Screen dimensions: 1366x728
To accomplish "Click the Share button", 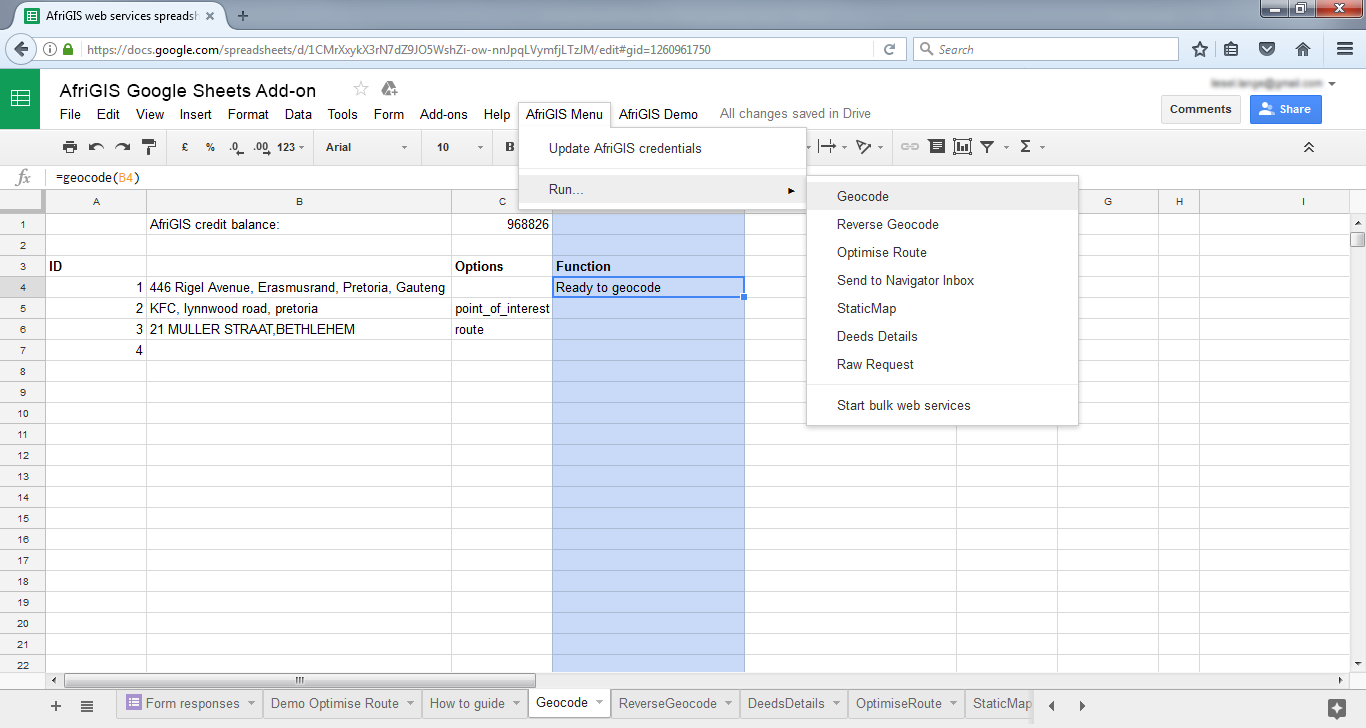I will tap(1285, 109).
